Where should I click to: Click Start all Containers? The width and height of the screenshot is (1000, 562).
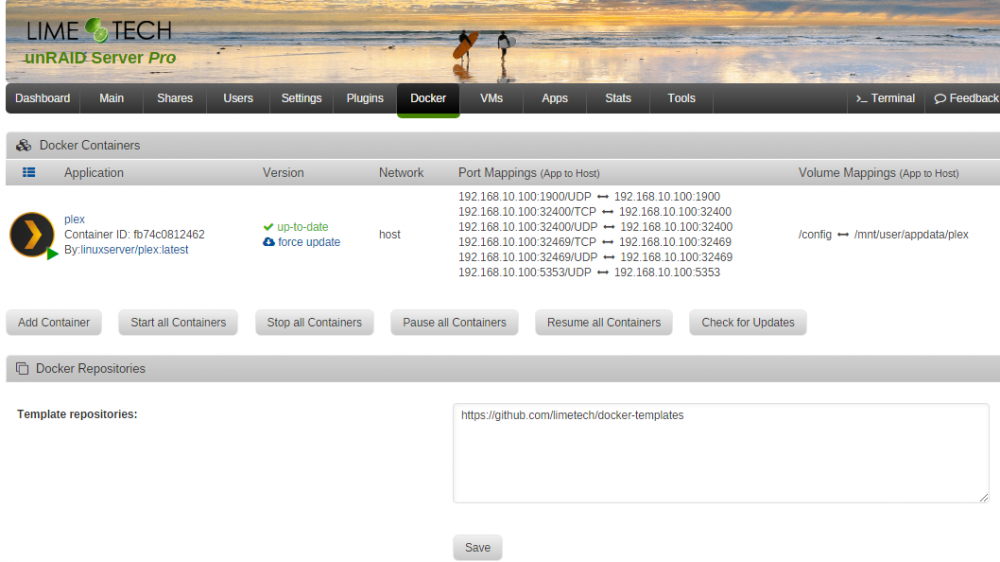tap(178, 322)
